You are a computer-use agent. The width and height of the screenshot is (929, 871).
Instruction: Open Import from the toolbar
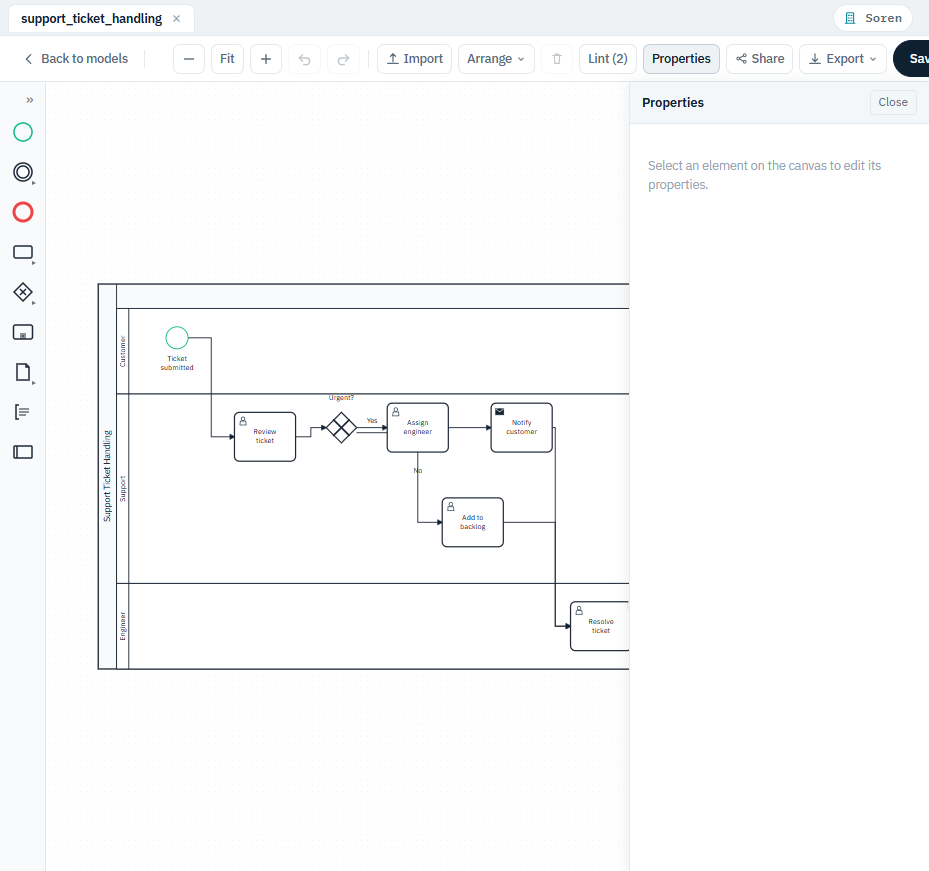(415, 59)
